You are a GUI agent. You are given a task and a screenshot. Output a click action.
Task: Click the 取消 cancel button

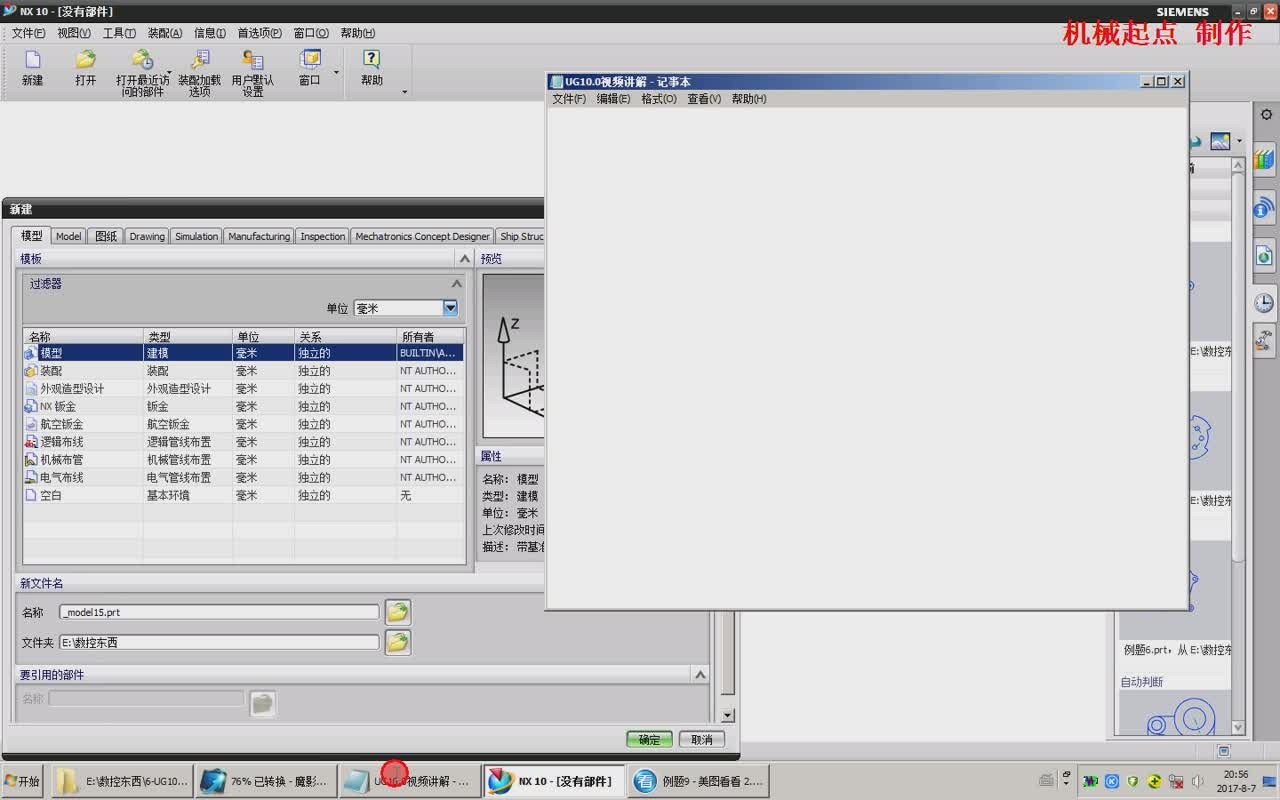click(x=702, y=739)
